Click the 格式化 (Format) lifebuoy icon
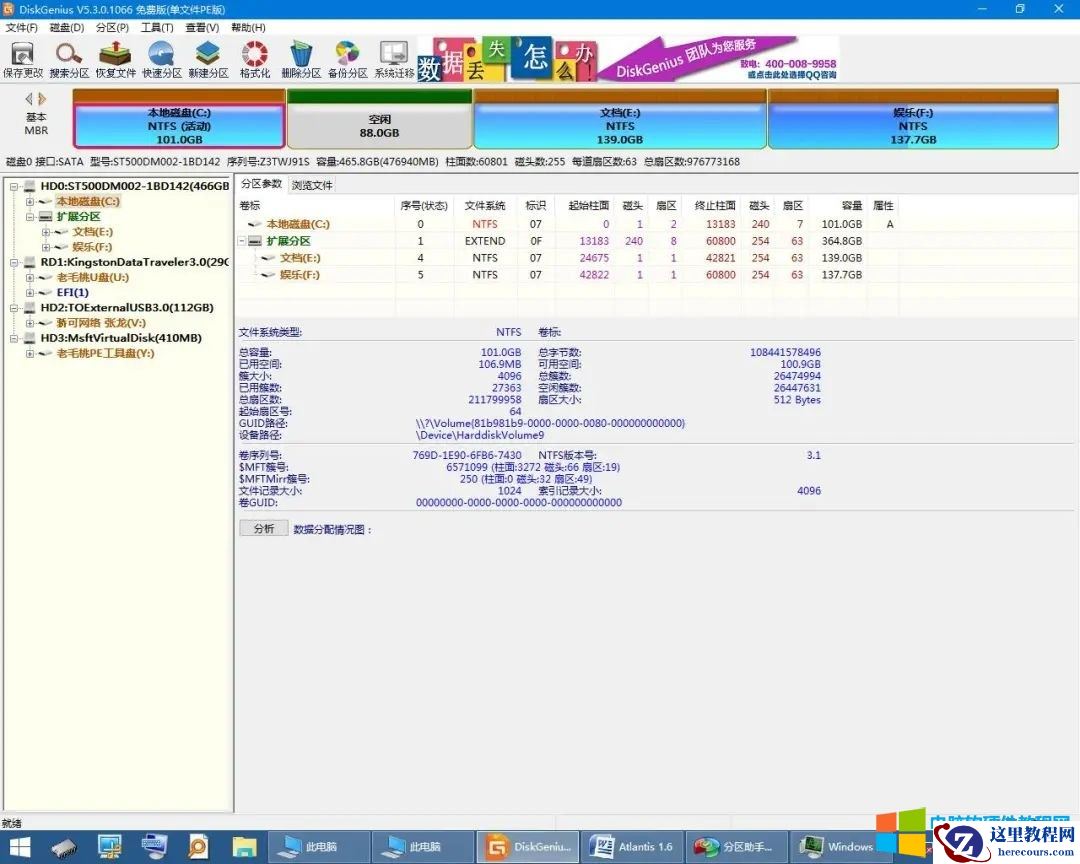 (x=254, y=59)
